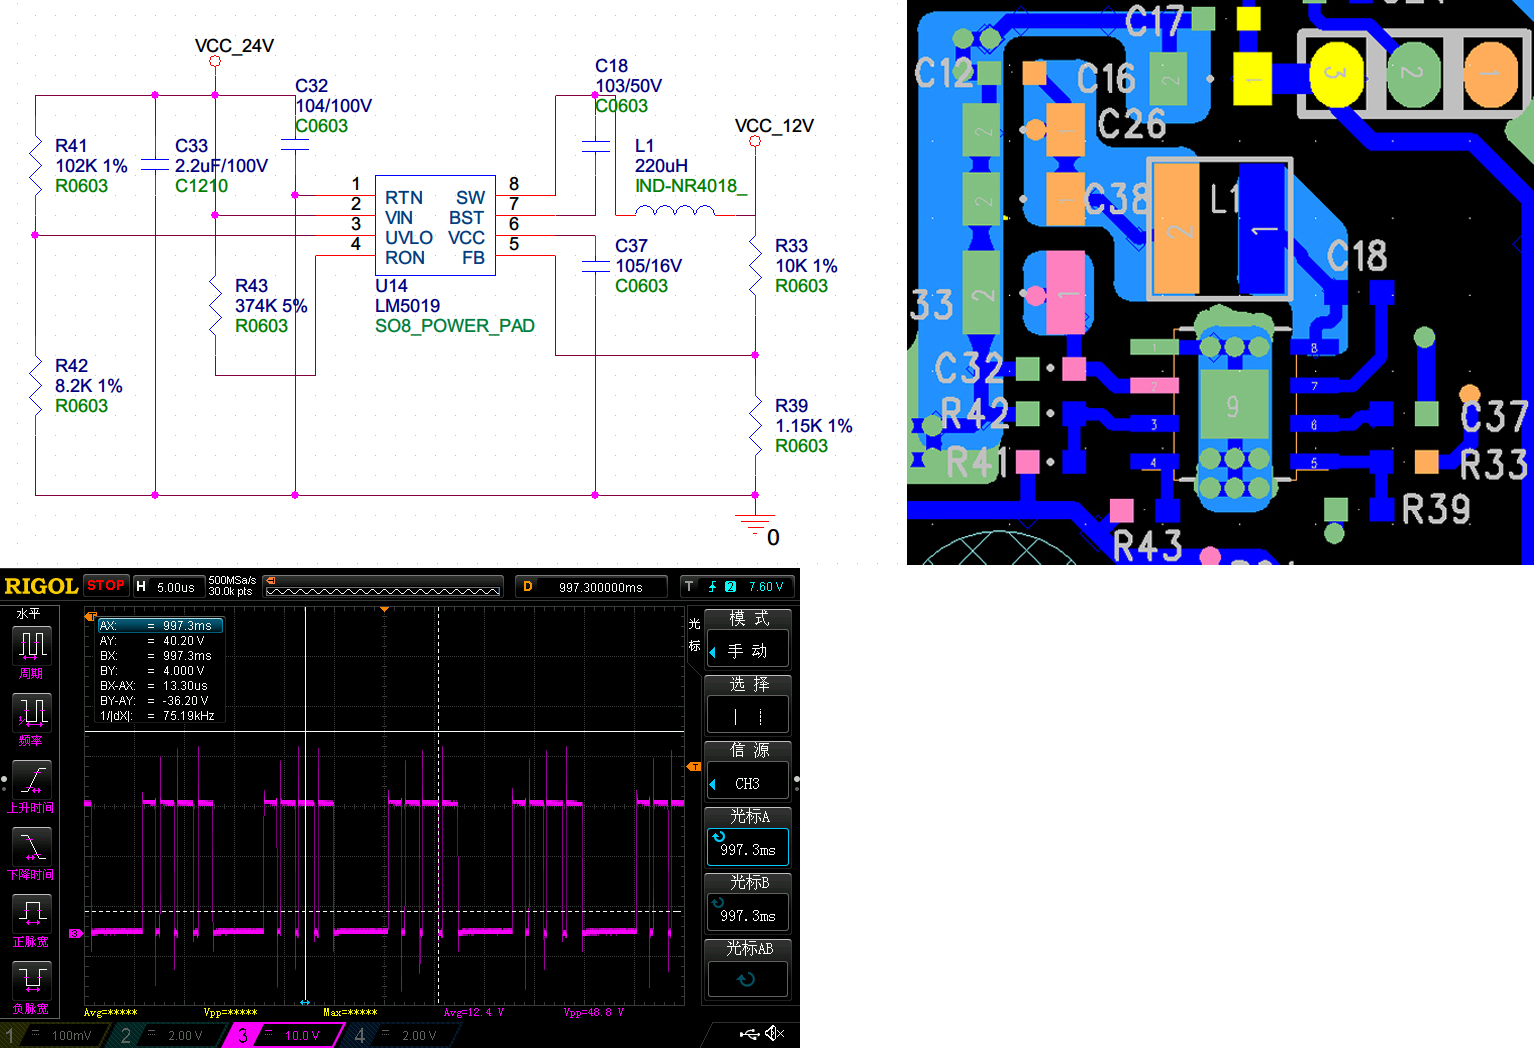Select the R33 resistor symbol in the schematic
The height and width of the screenshot is (1050, 1538).
tap(755, 265)
